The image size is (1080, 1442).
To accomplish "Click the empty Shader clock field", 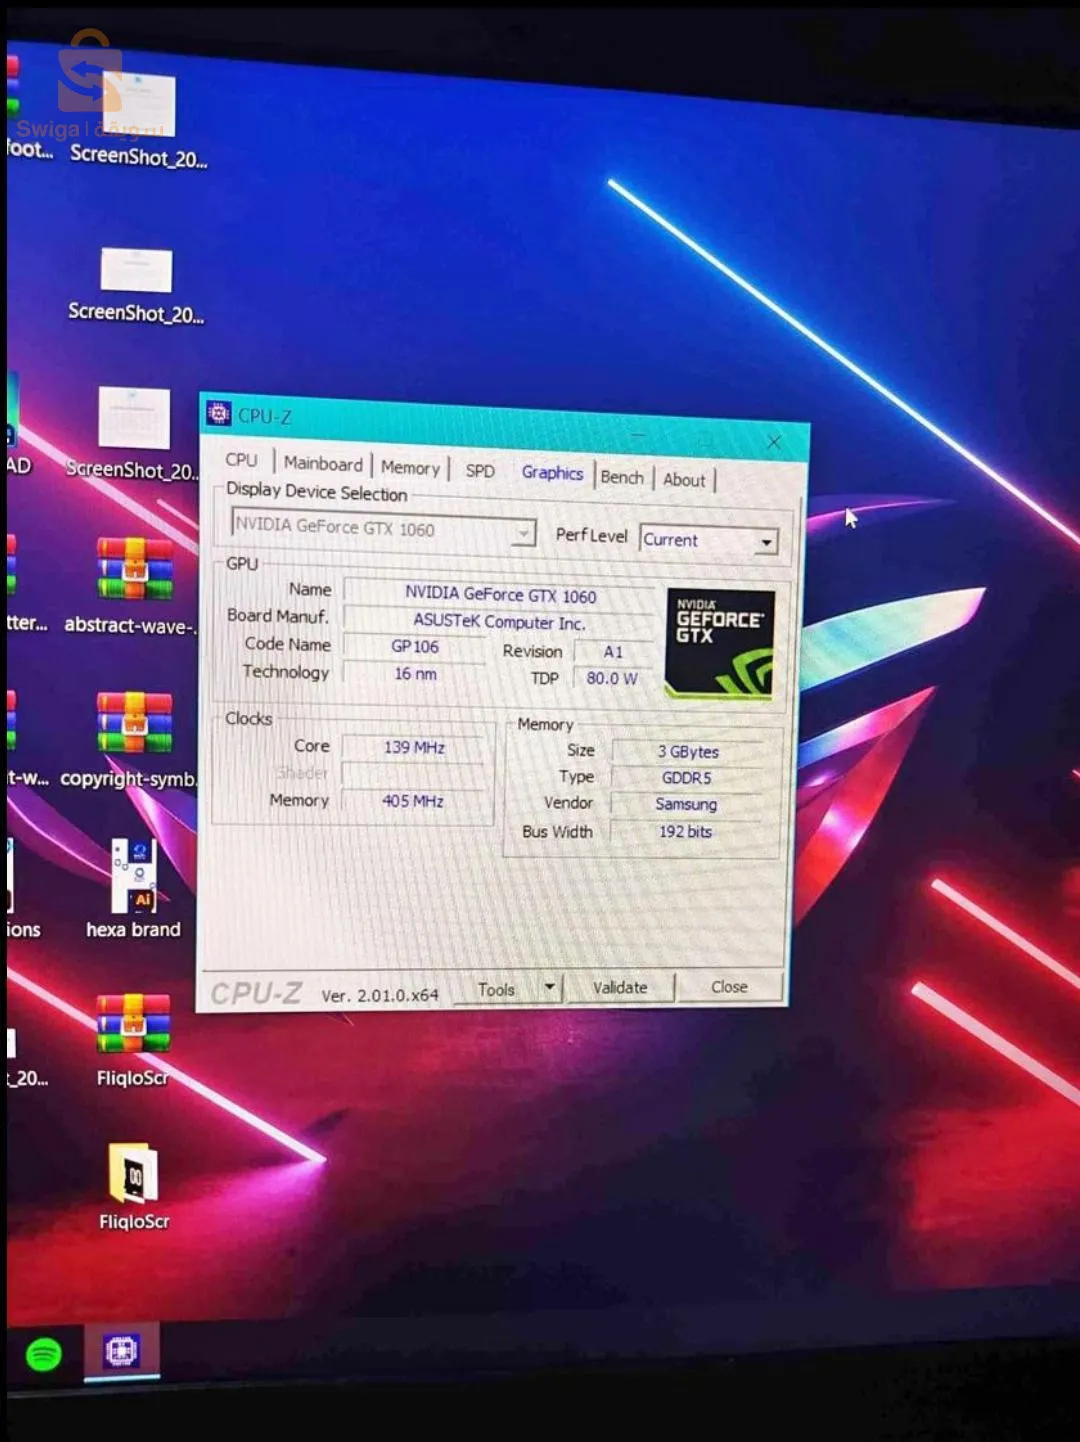I will point(414,774).
